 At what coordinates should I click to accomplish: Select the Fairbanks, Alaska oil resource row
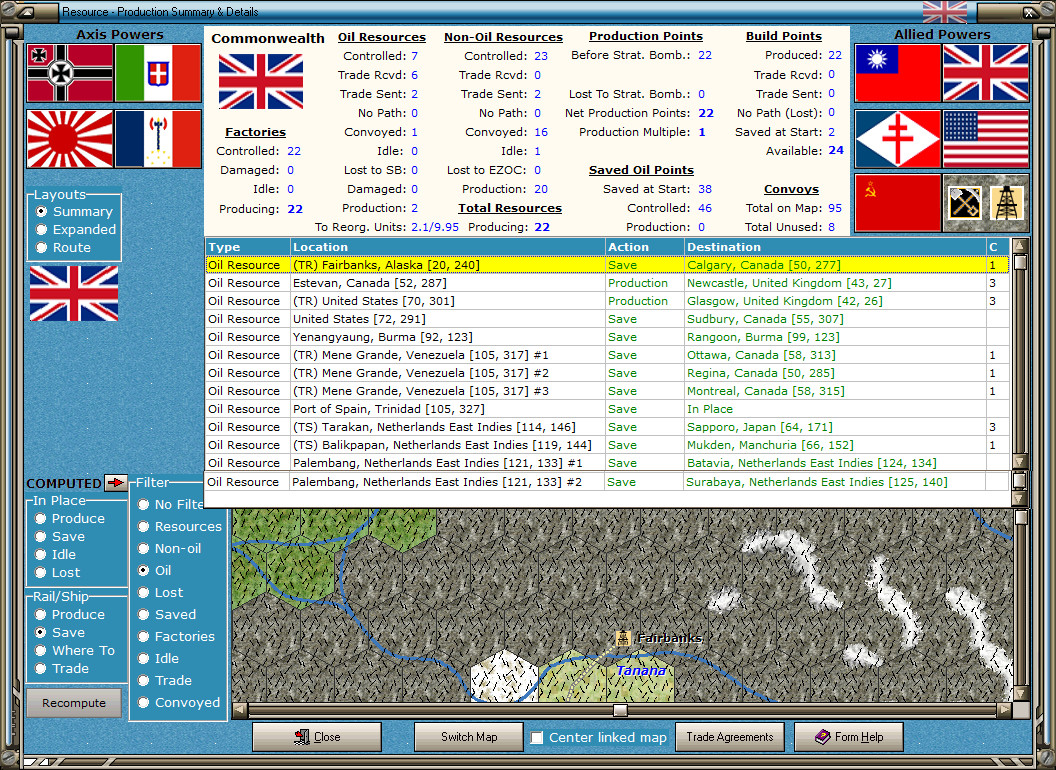607,265
